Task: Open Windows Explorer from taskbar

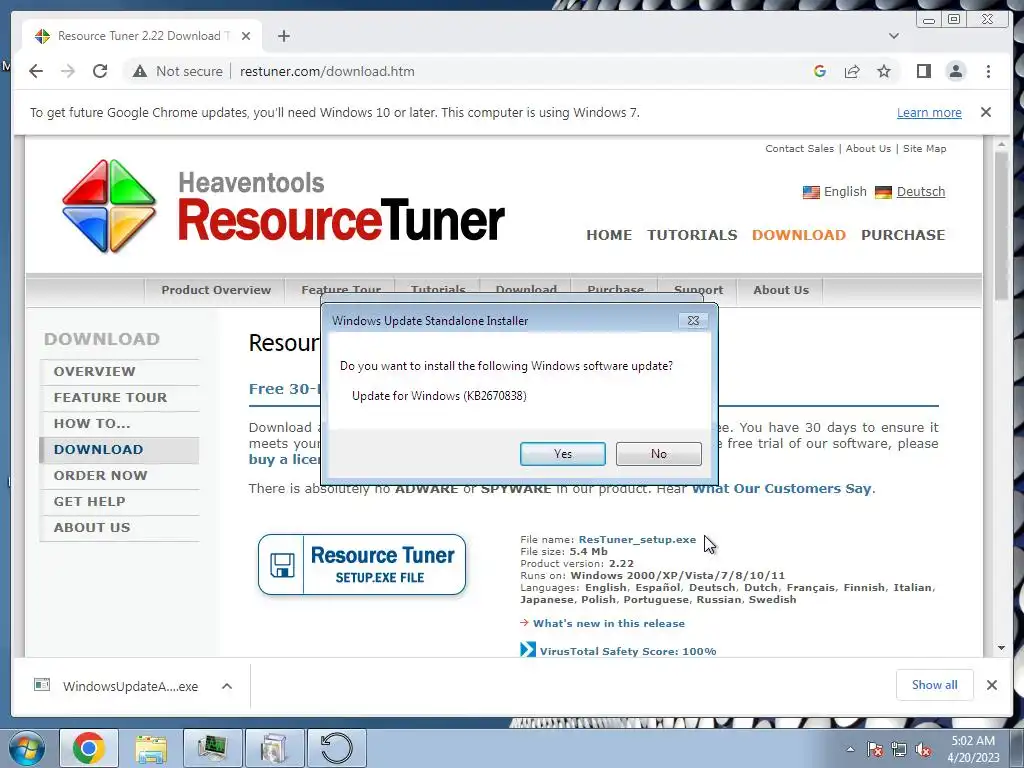Action: tap(151, 748)
